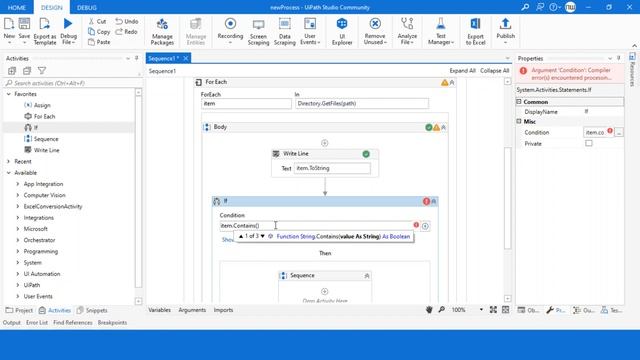Open the Breakpoints tab

tap(112, 322)
